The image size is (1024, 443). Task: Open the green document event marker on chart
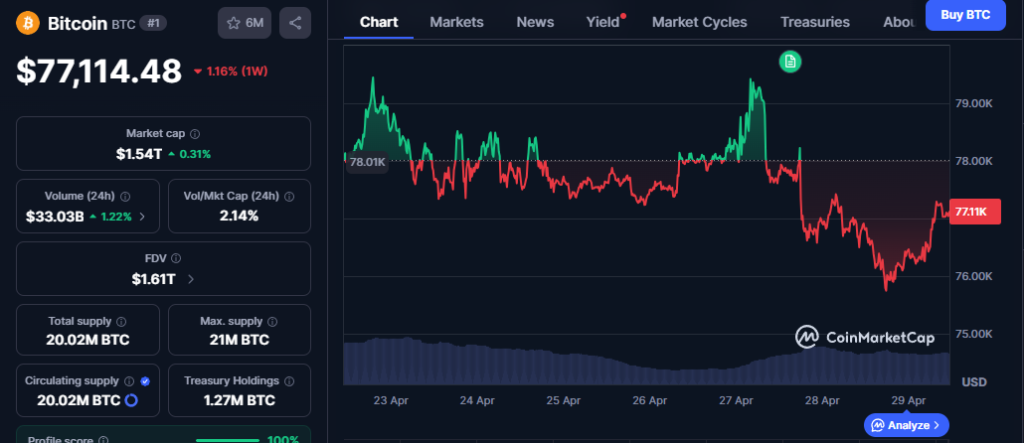[x=790, y=62]
